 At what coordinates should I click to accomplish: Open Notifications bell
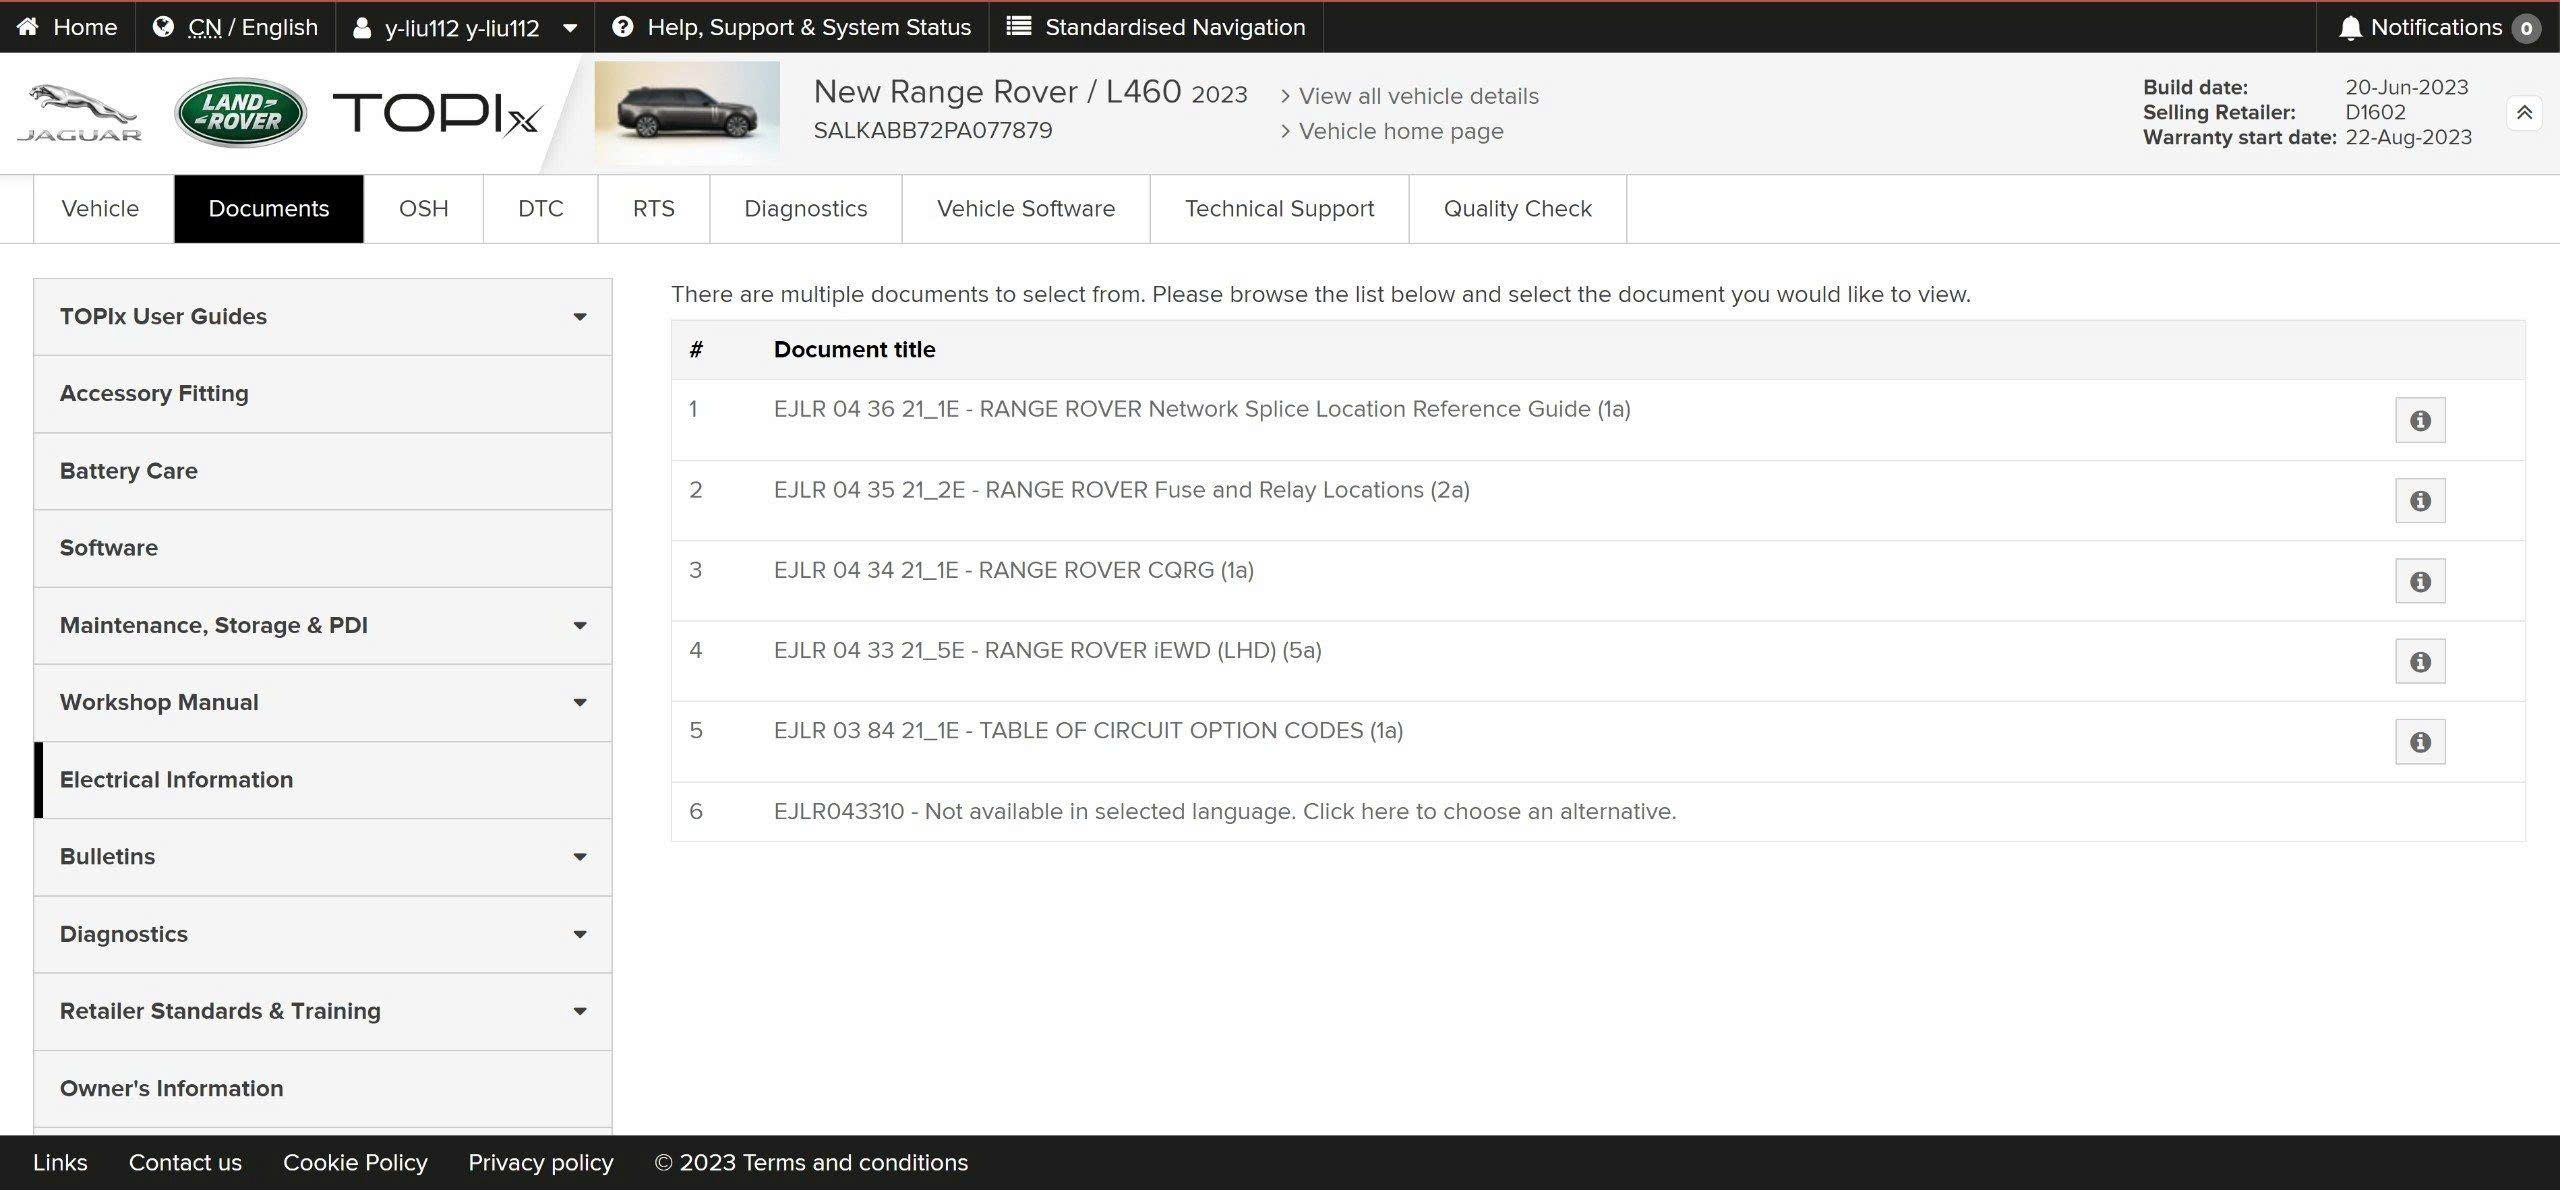click(2350, 28)
